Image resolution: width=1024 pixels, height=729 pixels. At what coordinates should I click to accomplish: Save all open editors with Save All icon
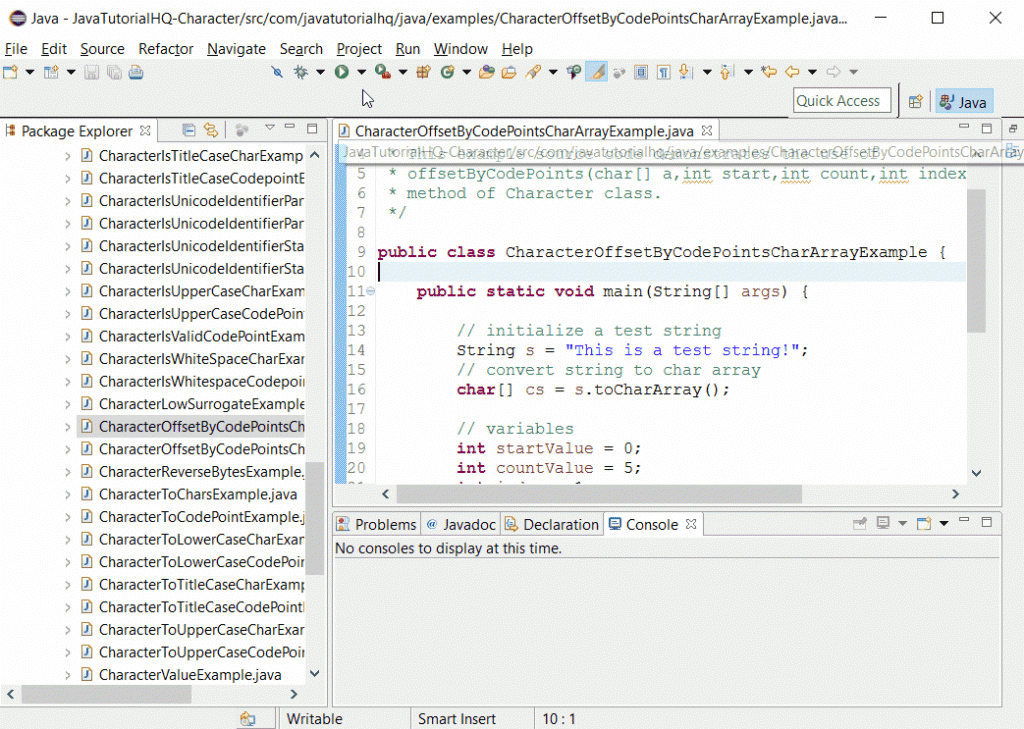click(x=113, y=72)
